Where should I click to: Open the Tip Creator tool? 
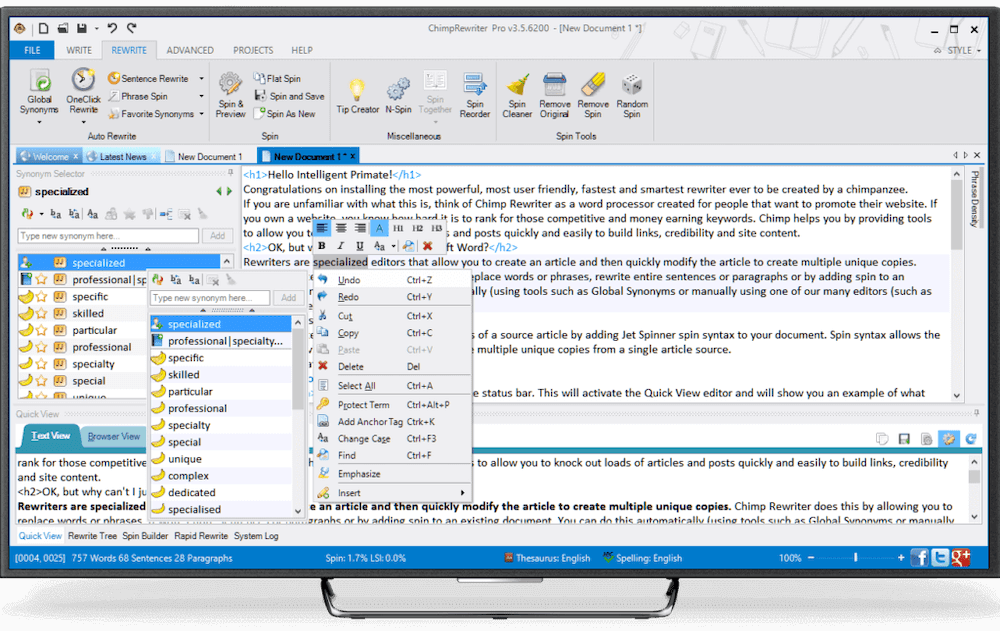pyautogui.click(x=357, y=96)
